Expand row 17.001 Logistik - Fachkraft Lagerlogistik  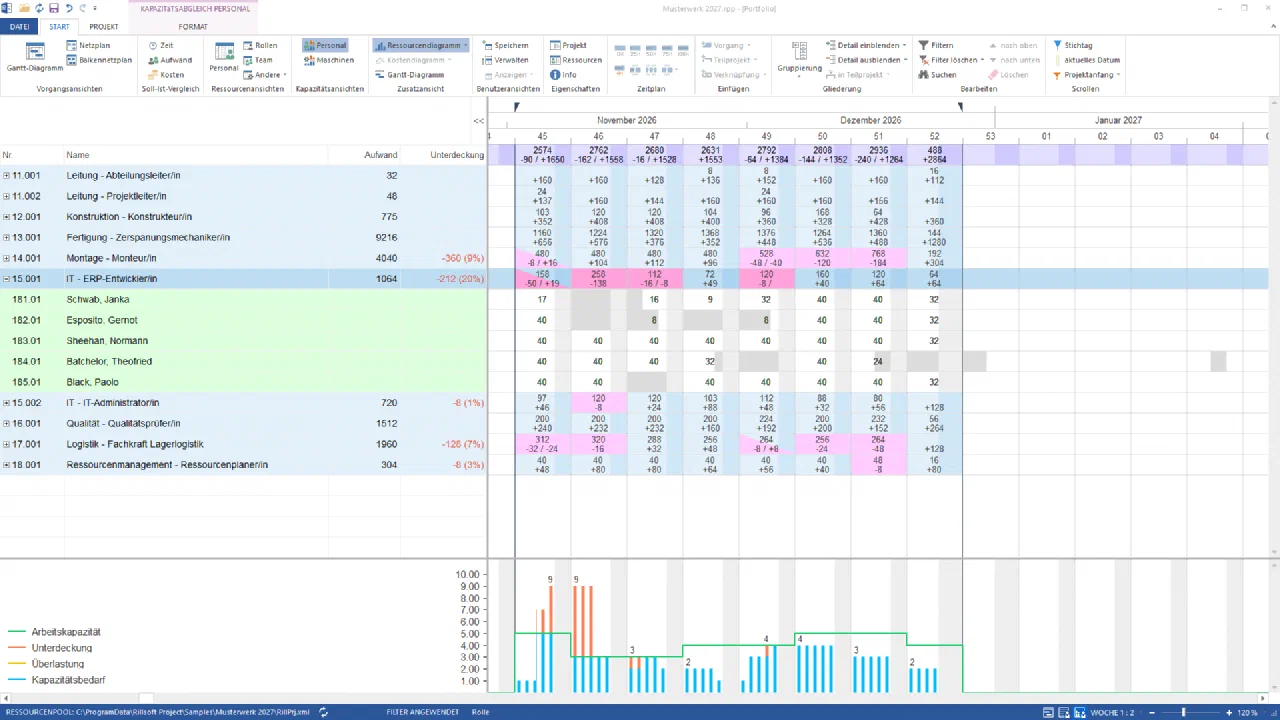tap(6, 444)
